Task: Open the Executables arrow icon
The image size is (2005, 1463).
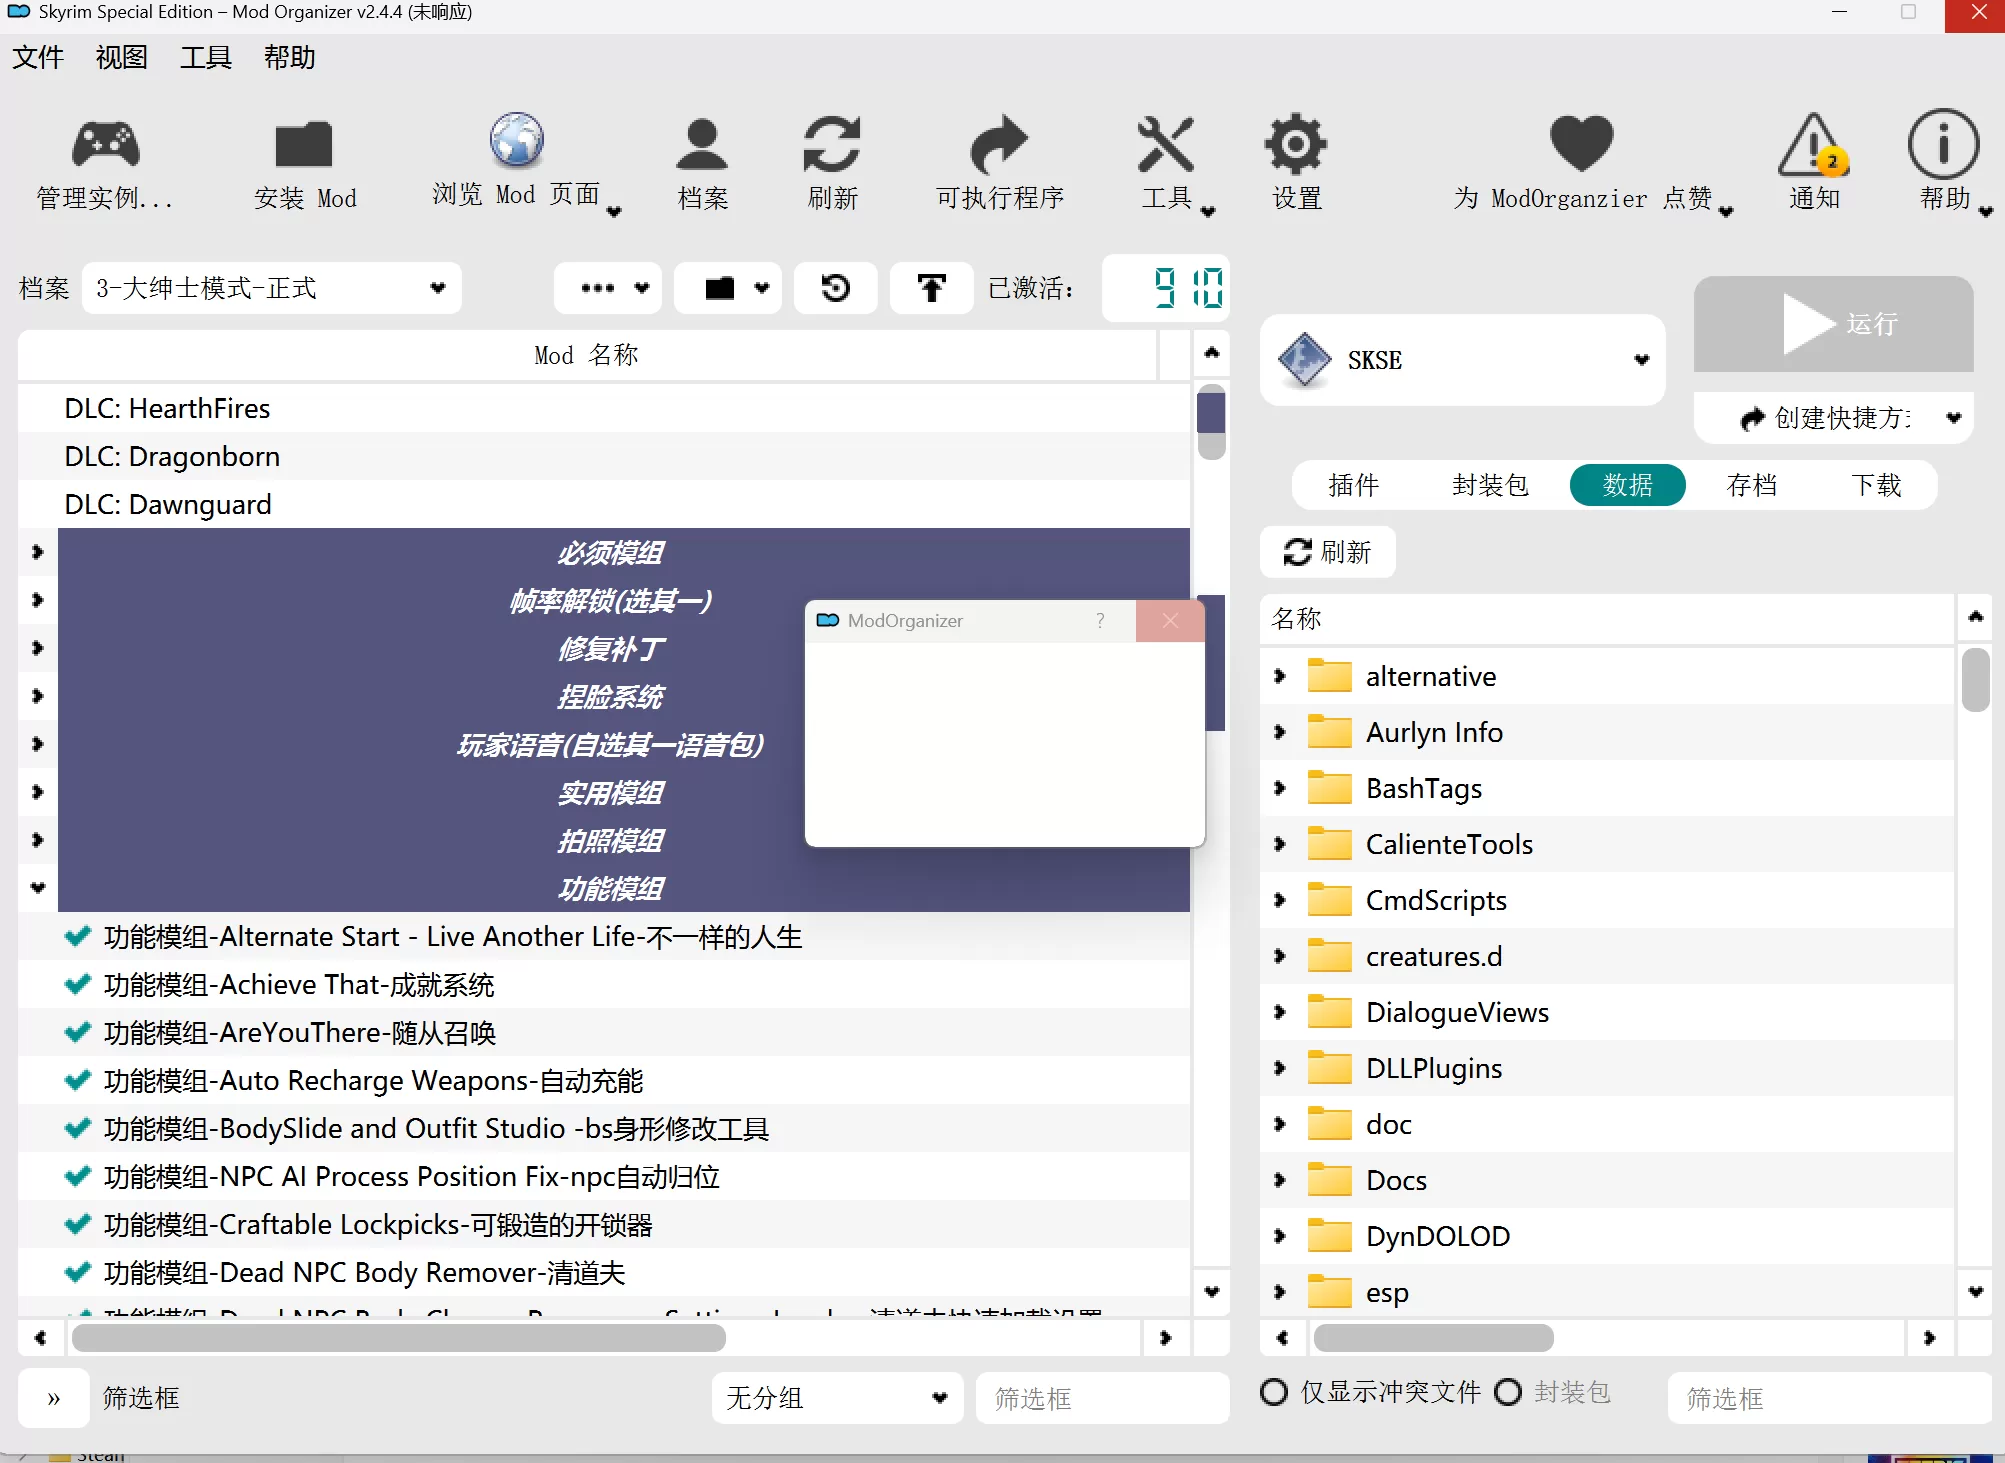Action: click(999, 145)
